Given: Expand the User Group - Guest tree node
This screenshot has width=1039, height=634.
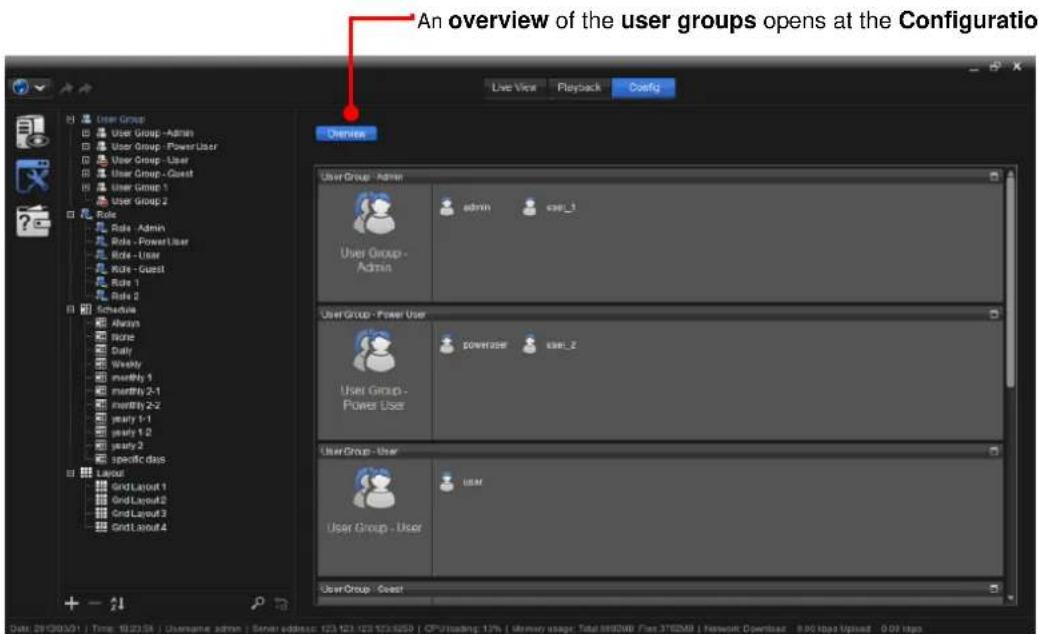Looking at the screenshot, I should [85, 174].
